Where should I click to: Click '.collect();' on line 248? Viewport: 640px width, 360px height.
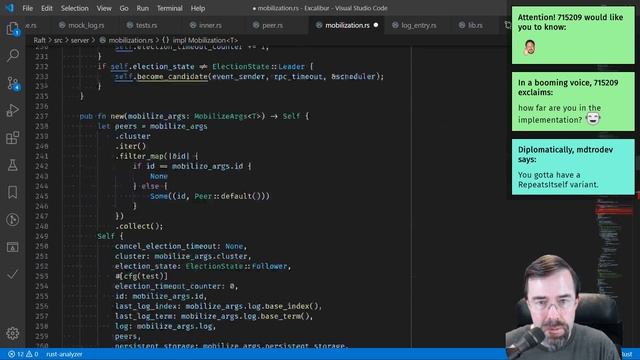click(x=139, y=226)
